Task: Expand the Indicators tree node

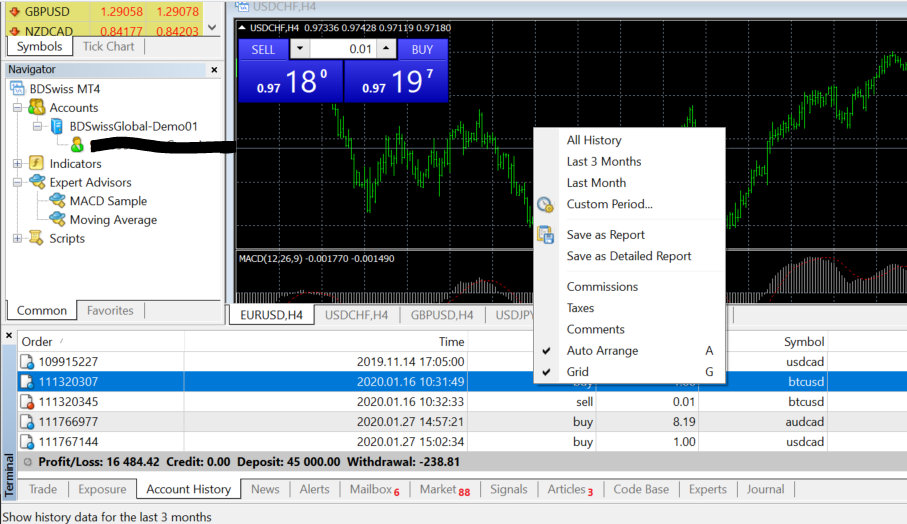Action: tap(17, 163)
